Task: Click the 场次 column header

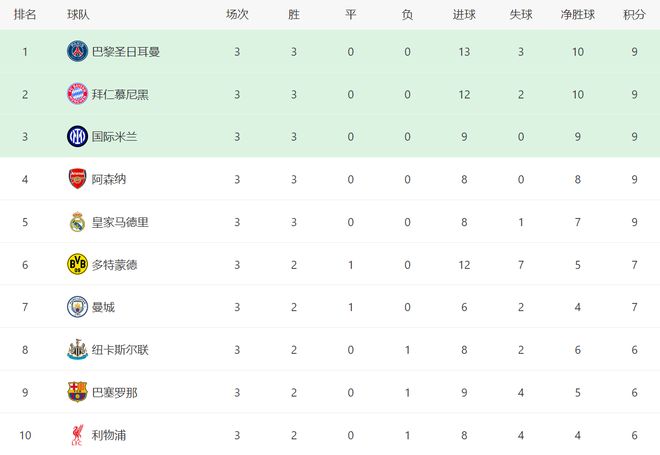Action: 237,15
